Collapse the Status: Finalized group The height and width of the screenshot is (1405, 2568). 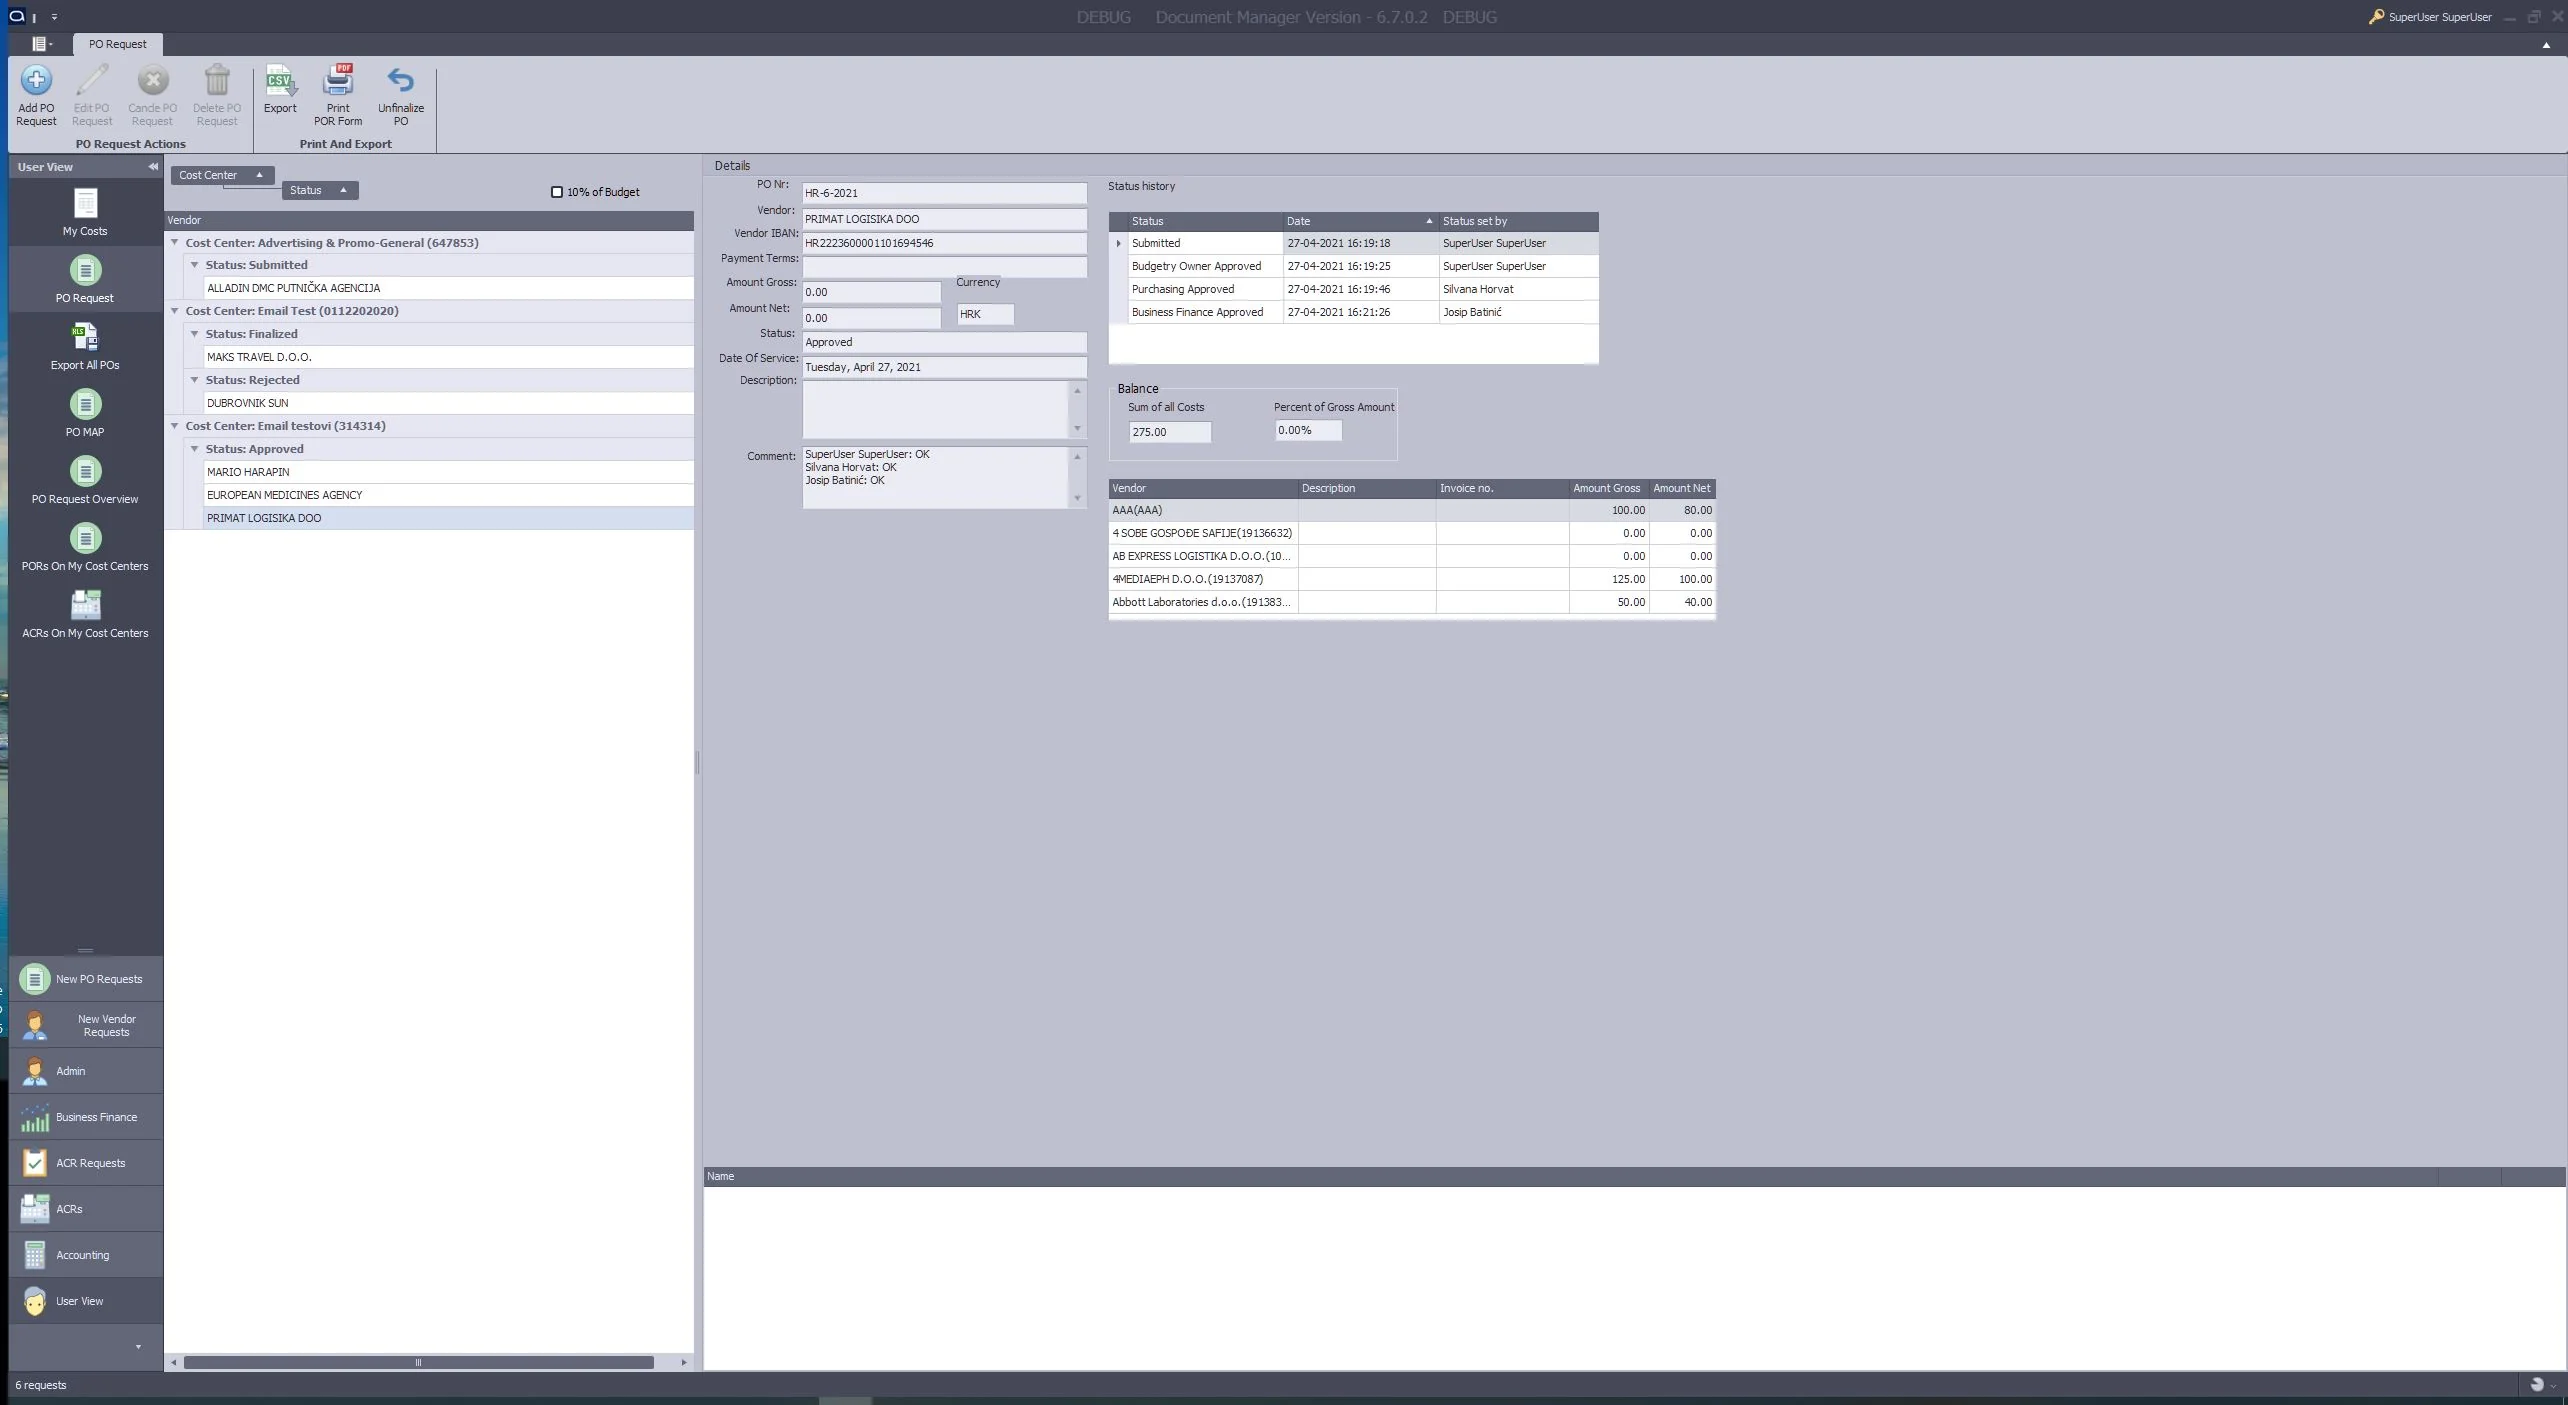(195, 334)
